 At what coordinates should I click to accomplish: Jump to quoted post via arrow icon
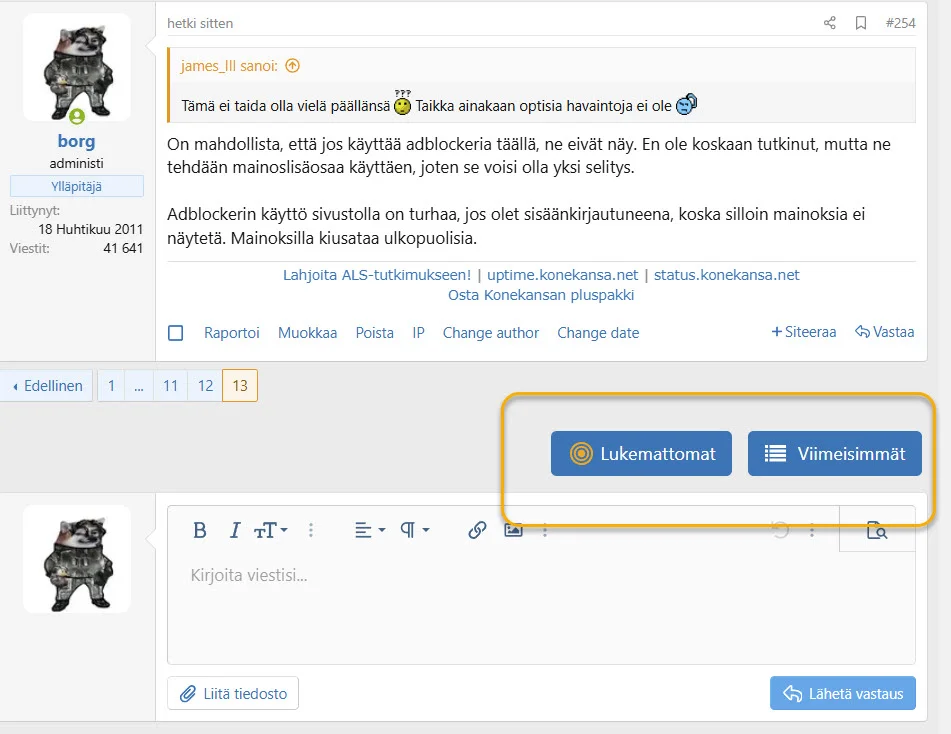292,66
